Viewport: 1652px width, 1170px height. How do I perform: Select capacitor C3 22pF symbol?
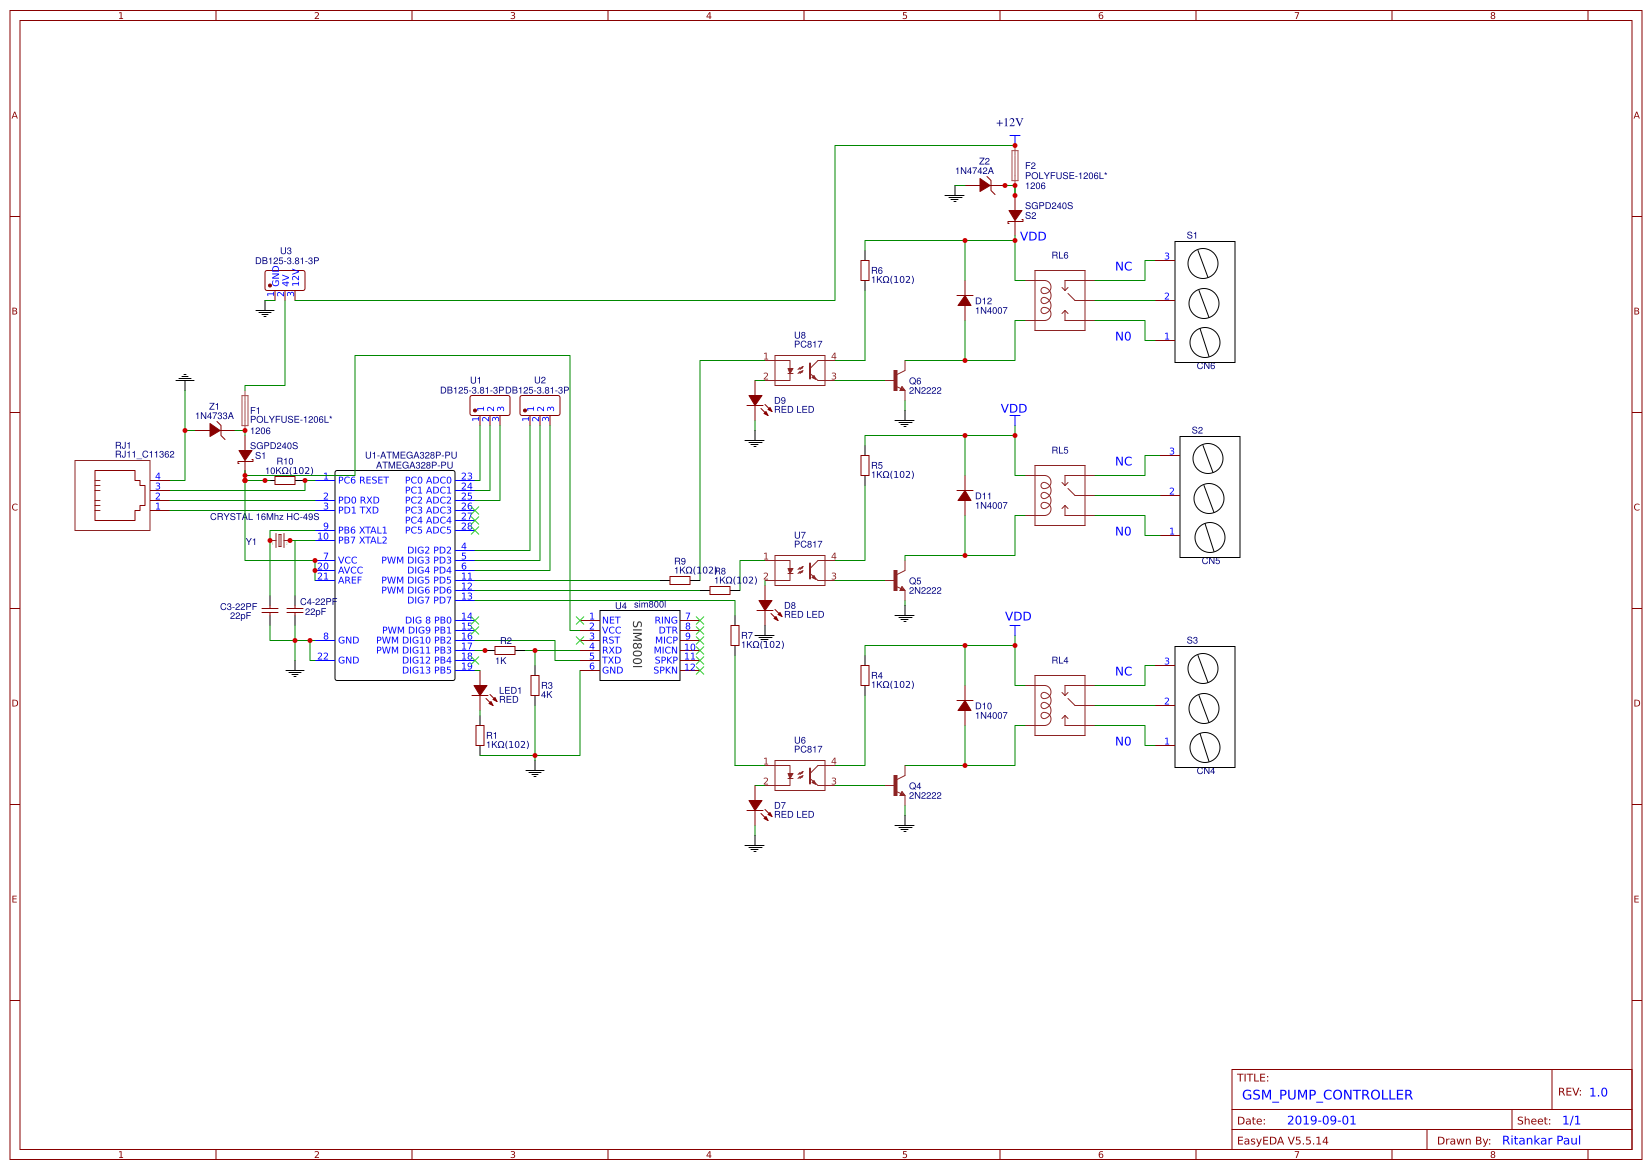click(271, 611)
